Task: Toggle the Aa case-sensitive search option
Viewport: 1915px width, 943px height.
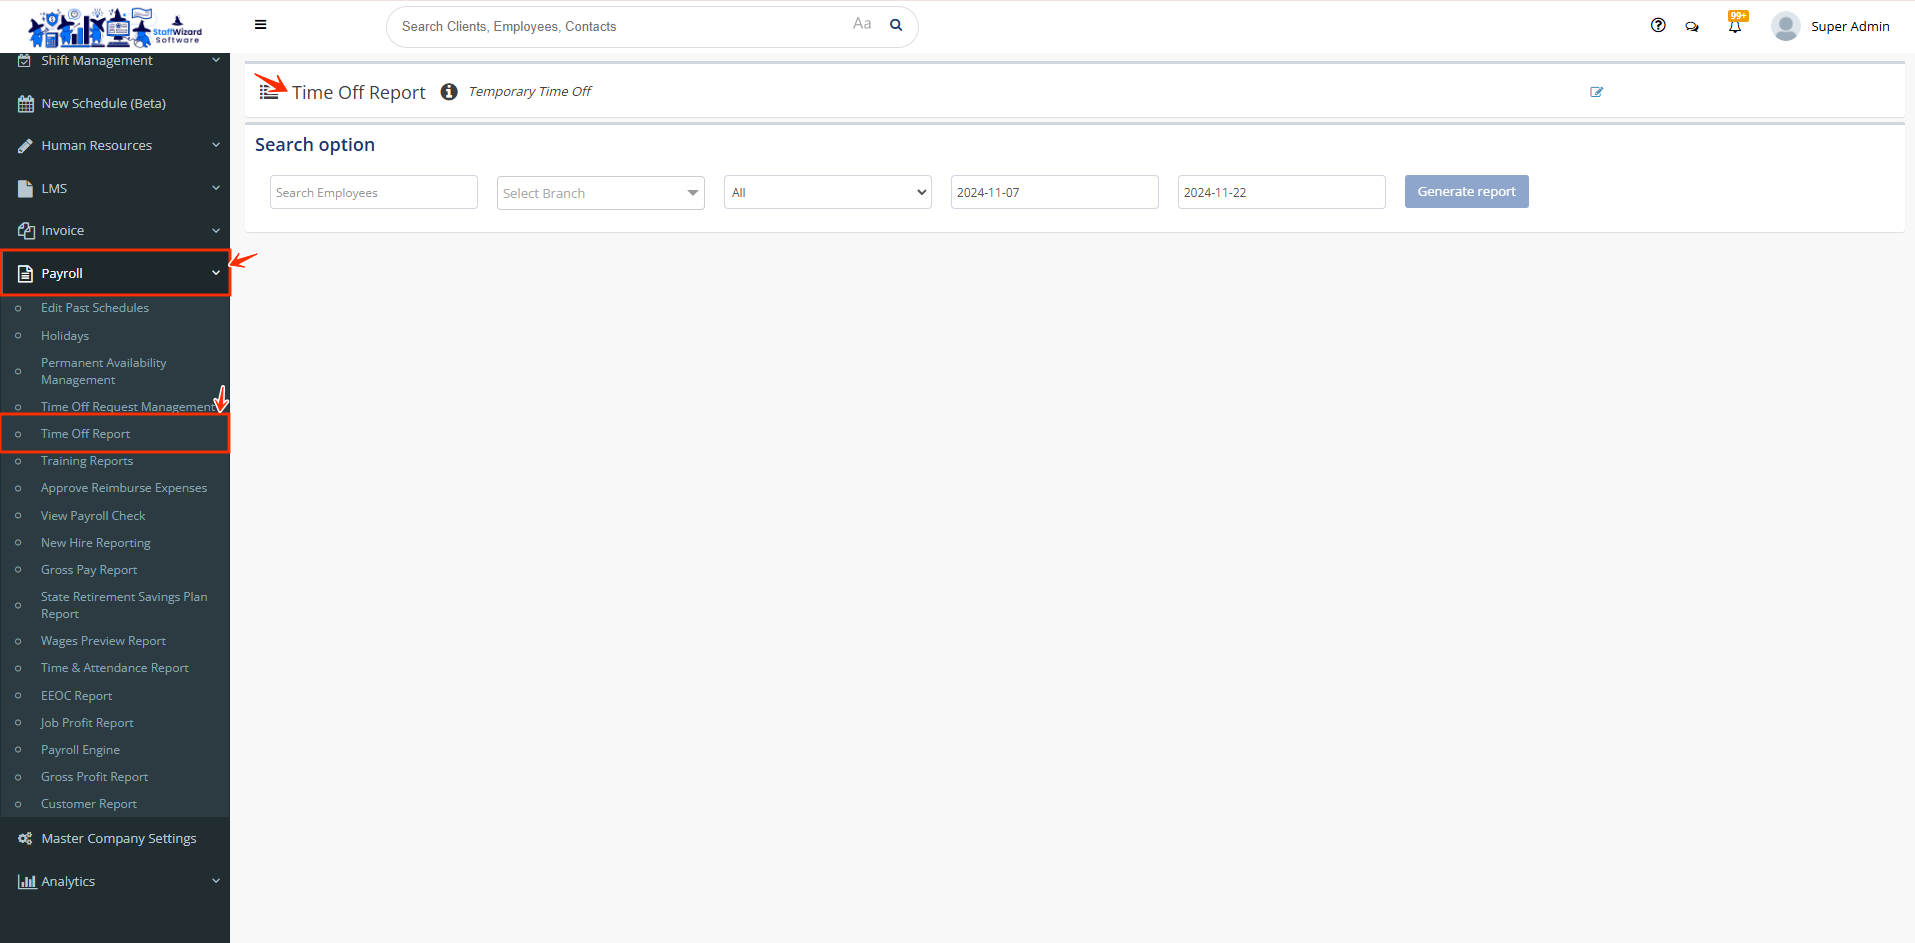Action: tap(862, 24)
